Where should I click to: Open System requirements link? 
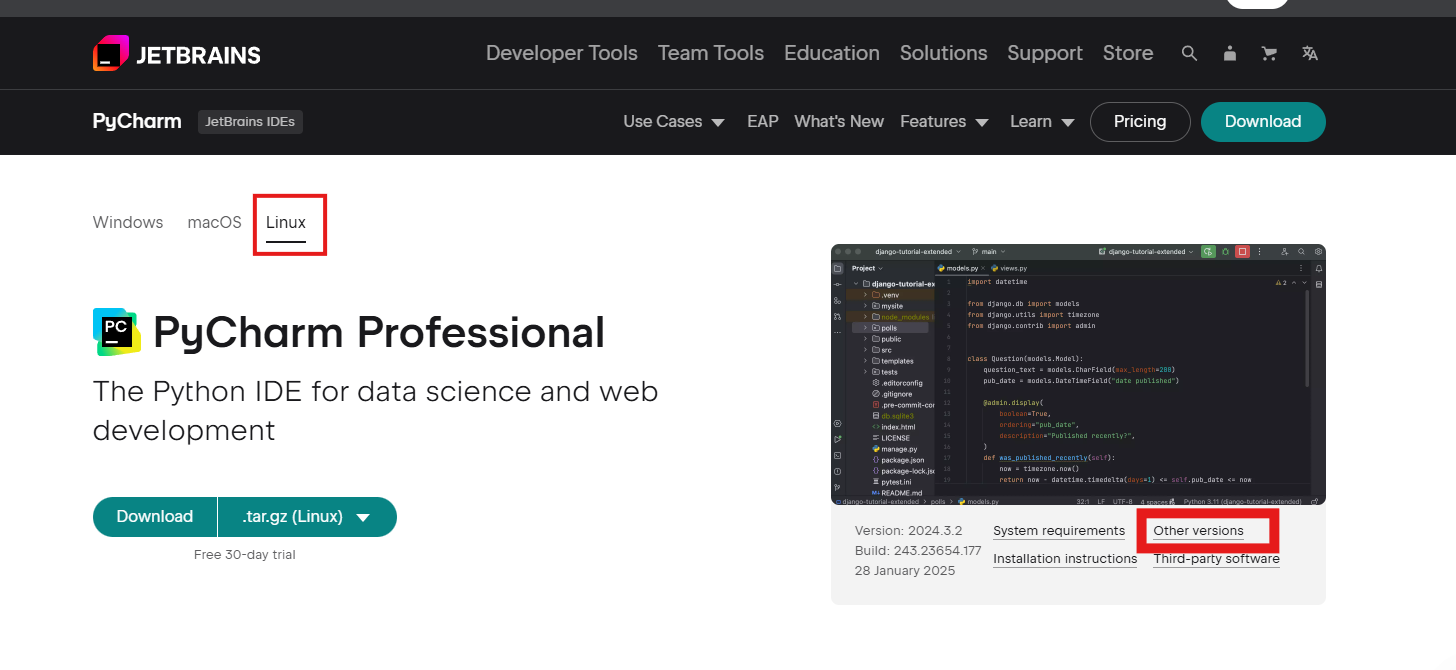[1059, 531]
